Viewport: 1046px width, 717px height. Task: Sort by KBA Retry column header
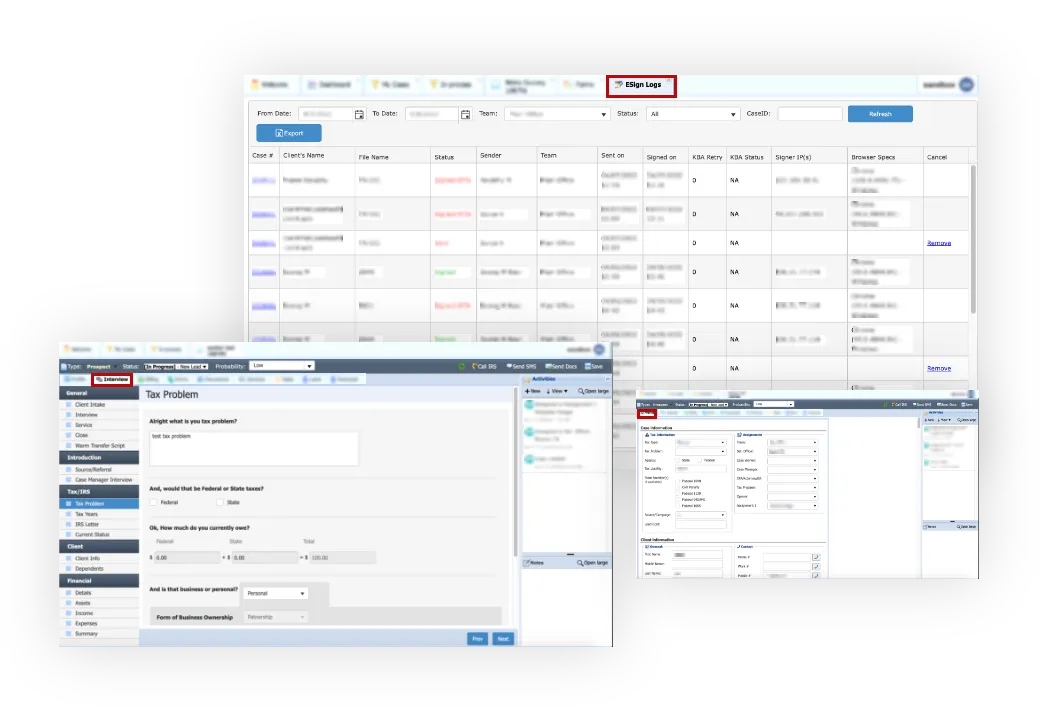(x=707, y=157)
